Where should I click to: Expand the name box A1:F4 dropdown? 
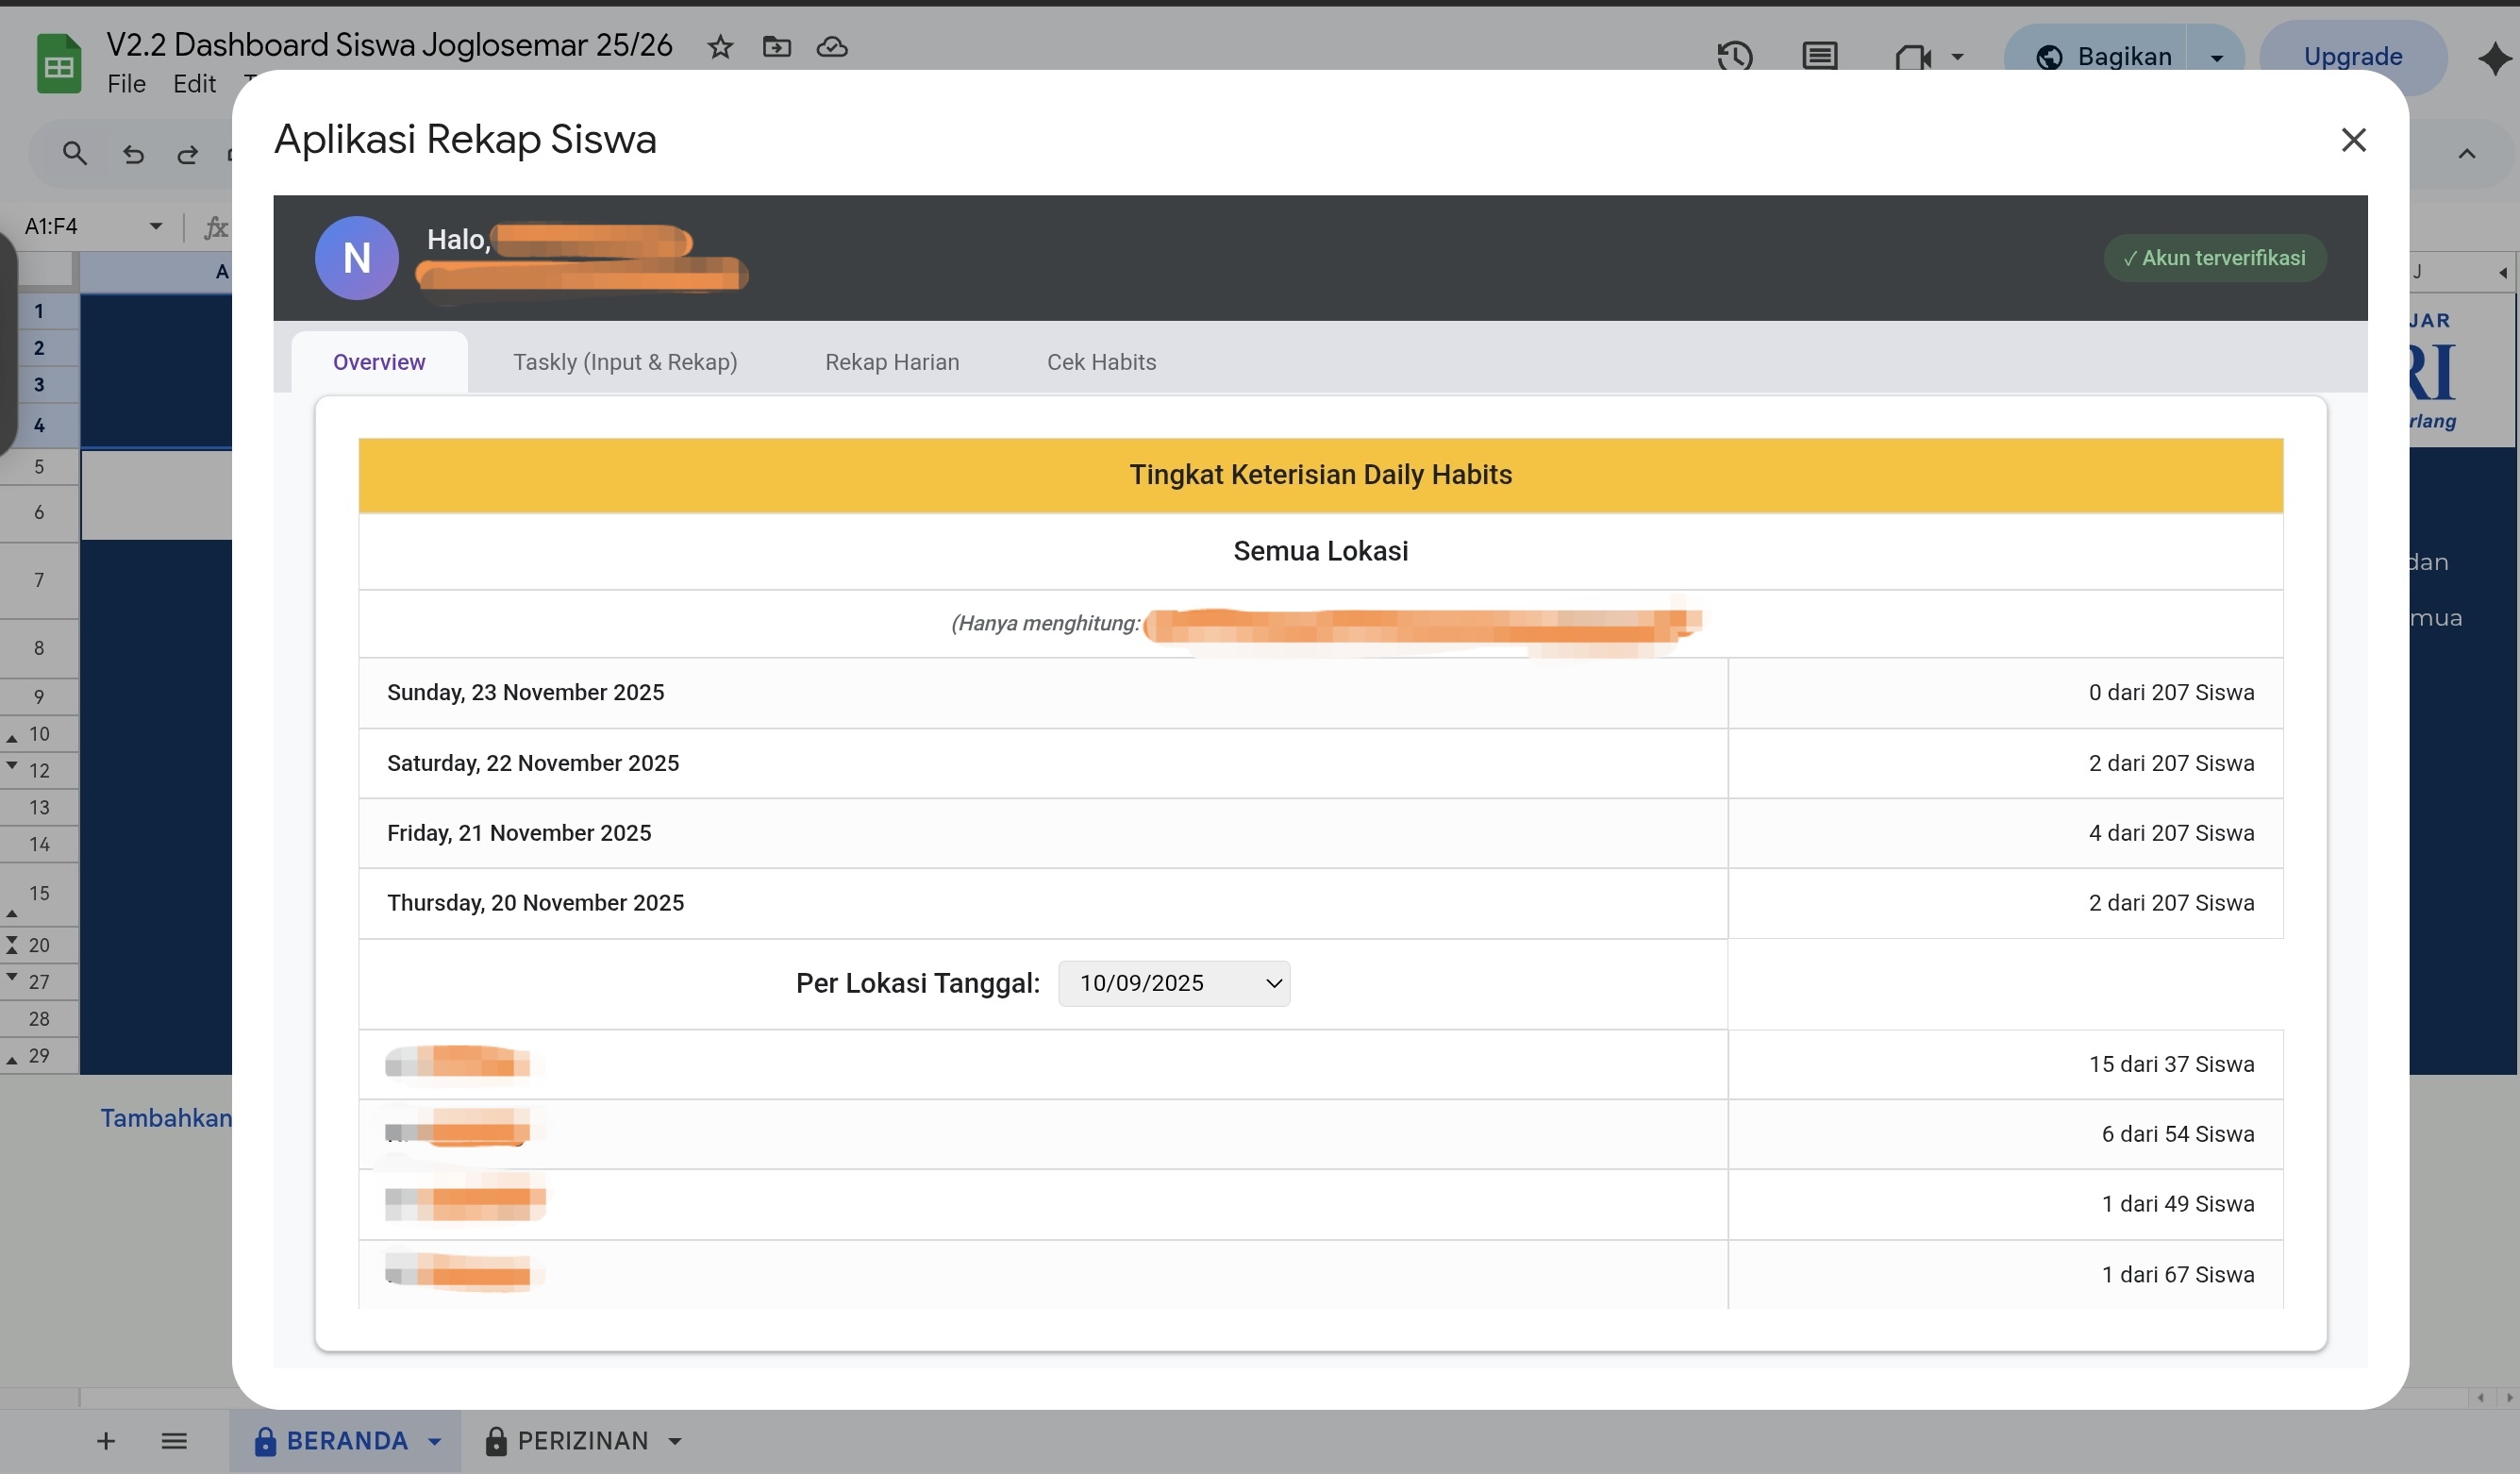tap(155, 226)
